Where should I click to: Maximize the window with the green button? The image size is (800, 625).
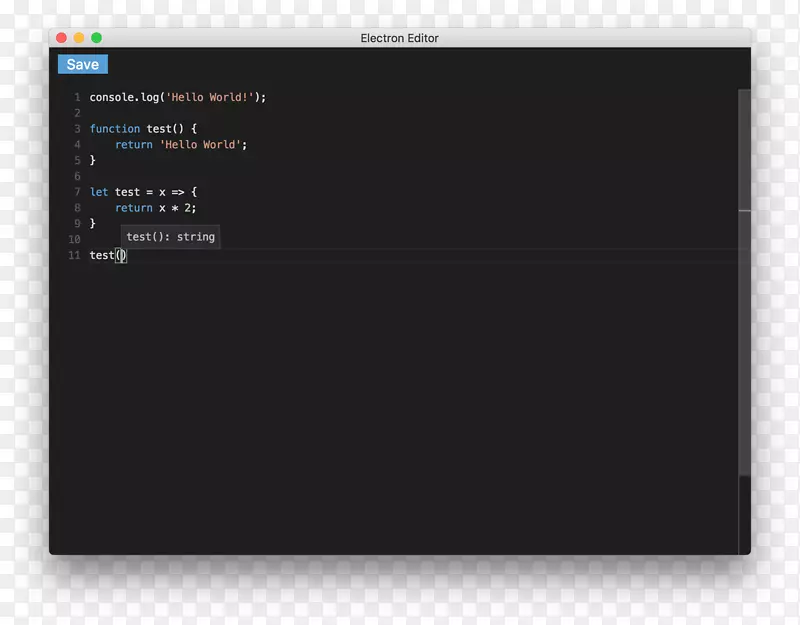point(97,38)
